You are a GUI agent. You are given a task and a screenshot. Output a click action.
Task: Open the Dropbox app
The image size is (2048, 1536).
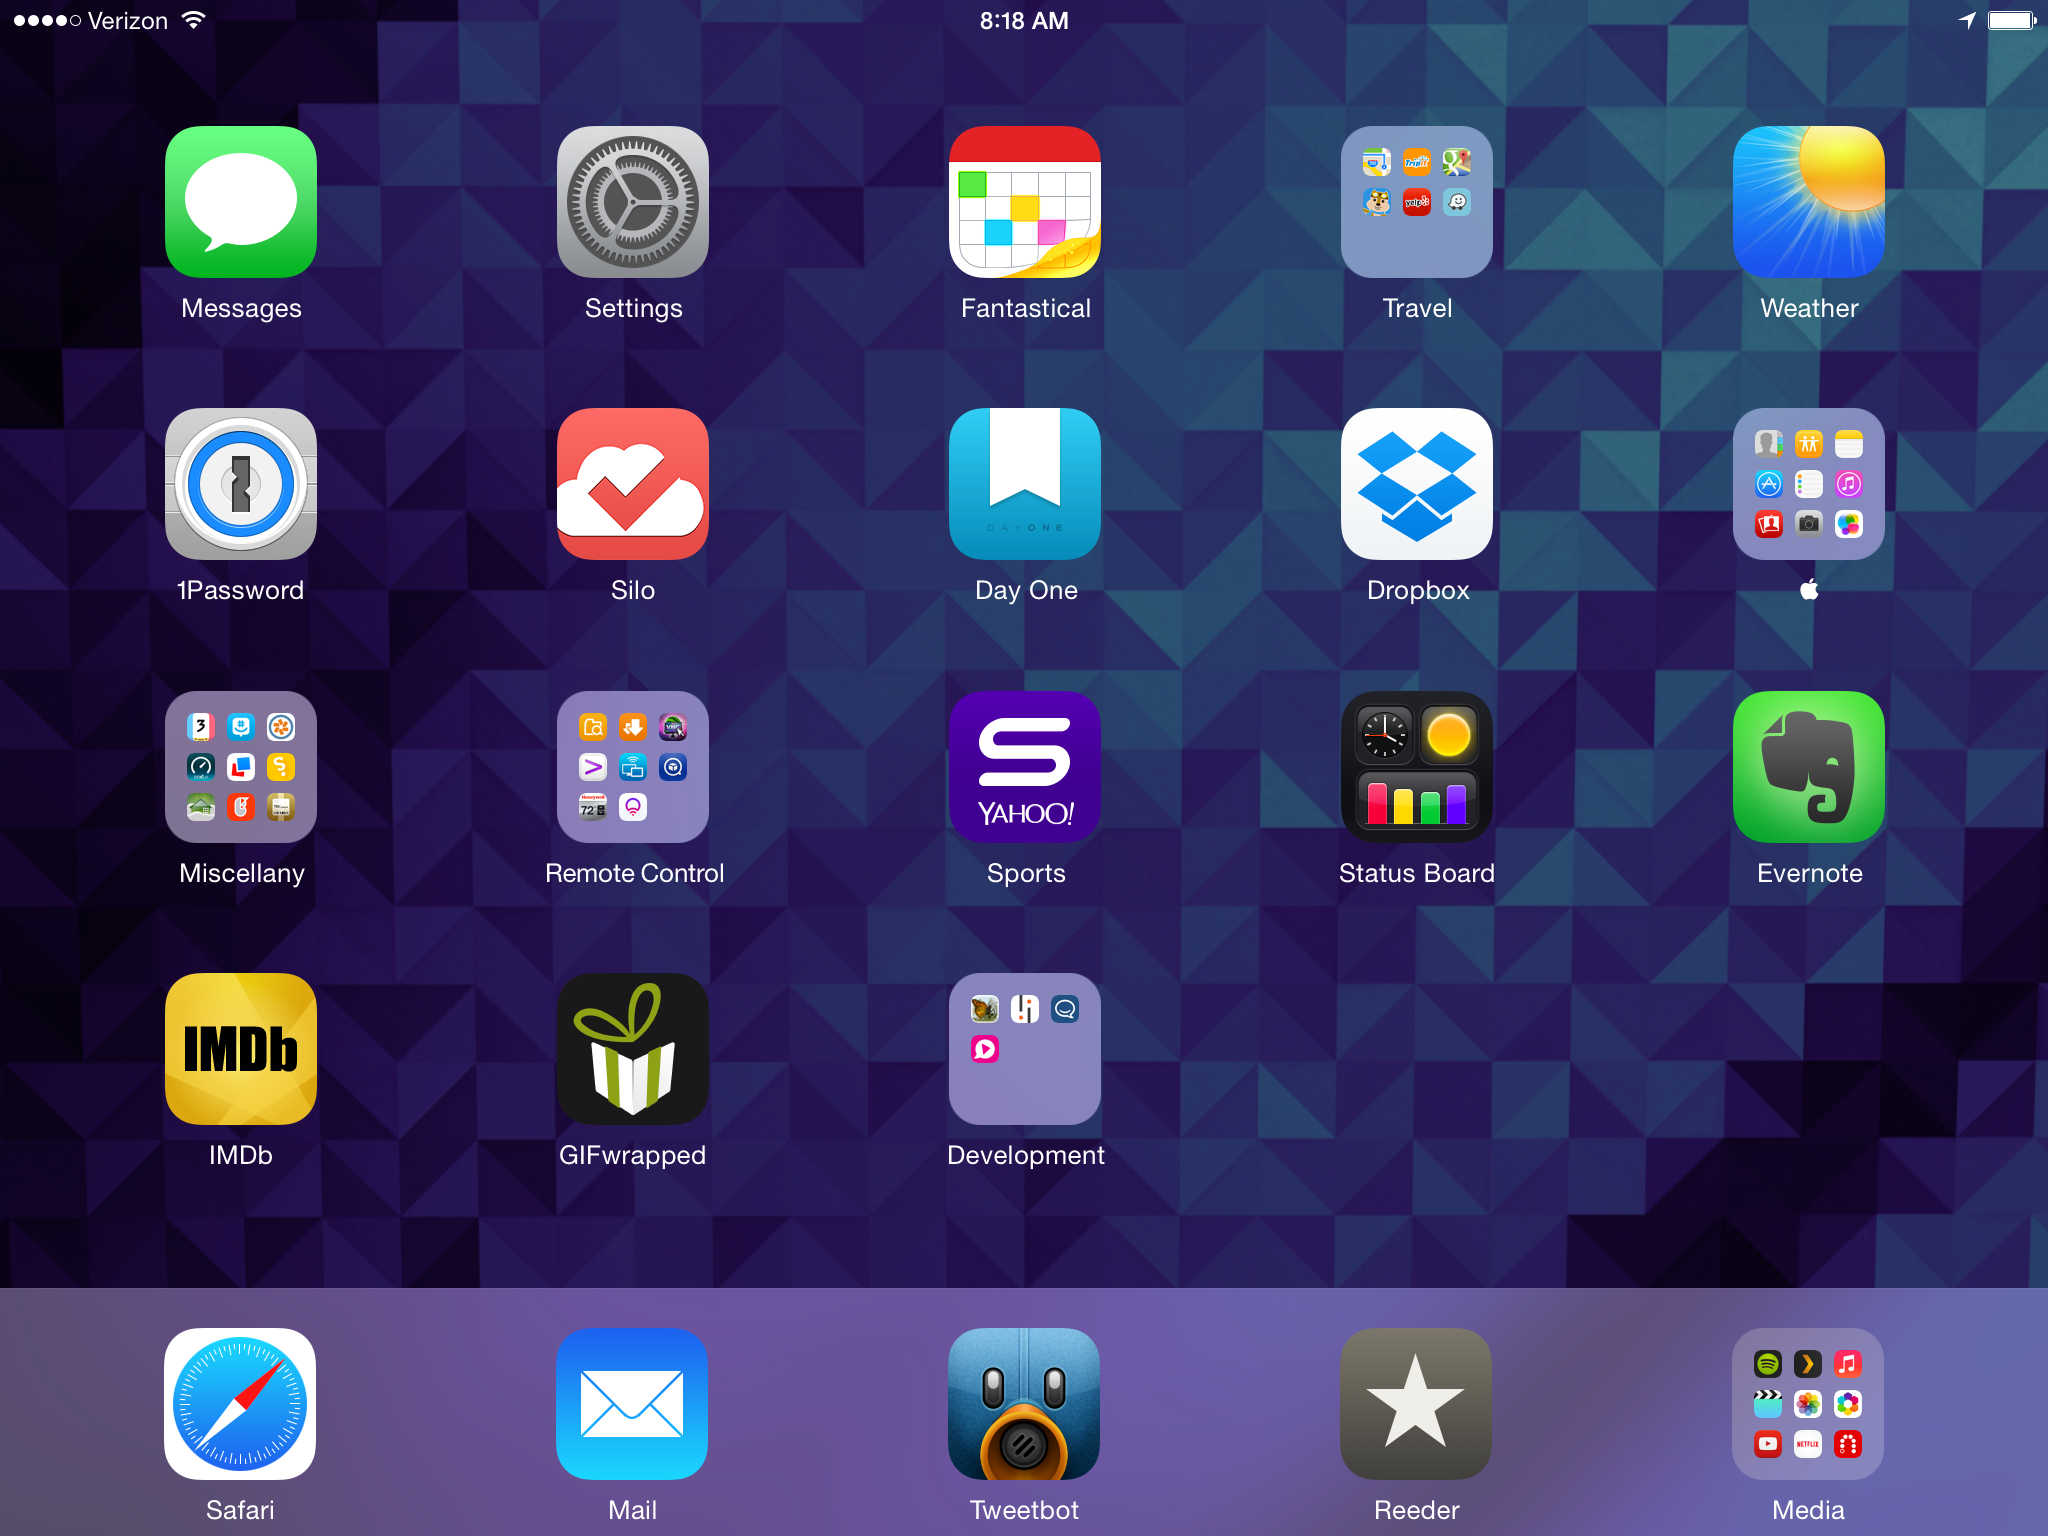(1417, 484)
